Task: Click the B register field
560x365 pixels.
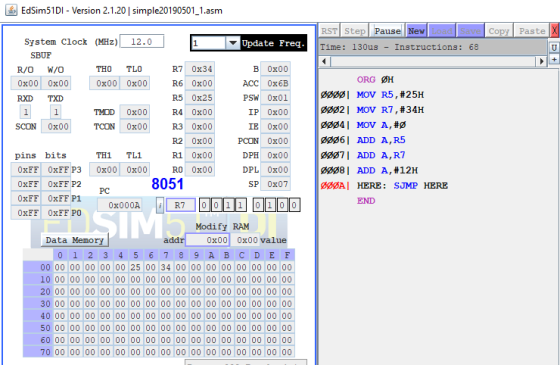Action: (x=275, y=69)
